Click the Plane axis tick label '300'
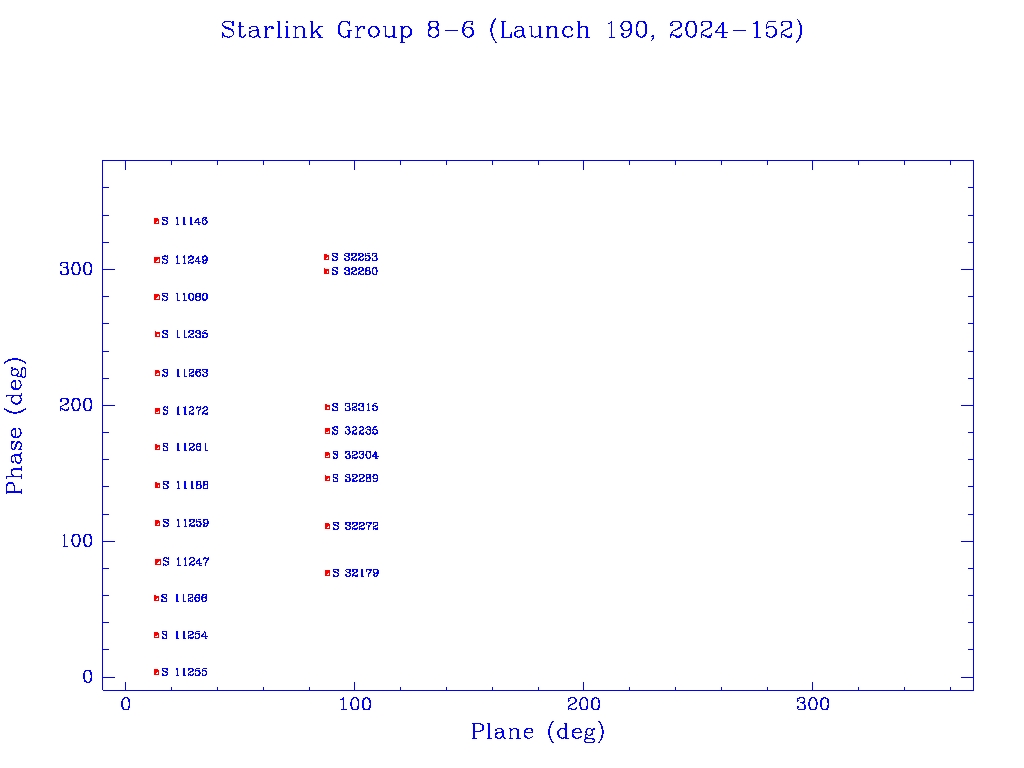This screenshot has height=768, width=1024. pyautogui.click(x=812, y=704)
